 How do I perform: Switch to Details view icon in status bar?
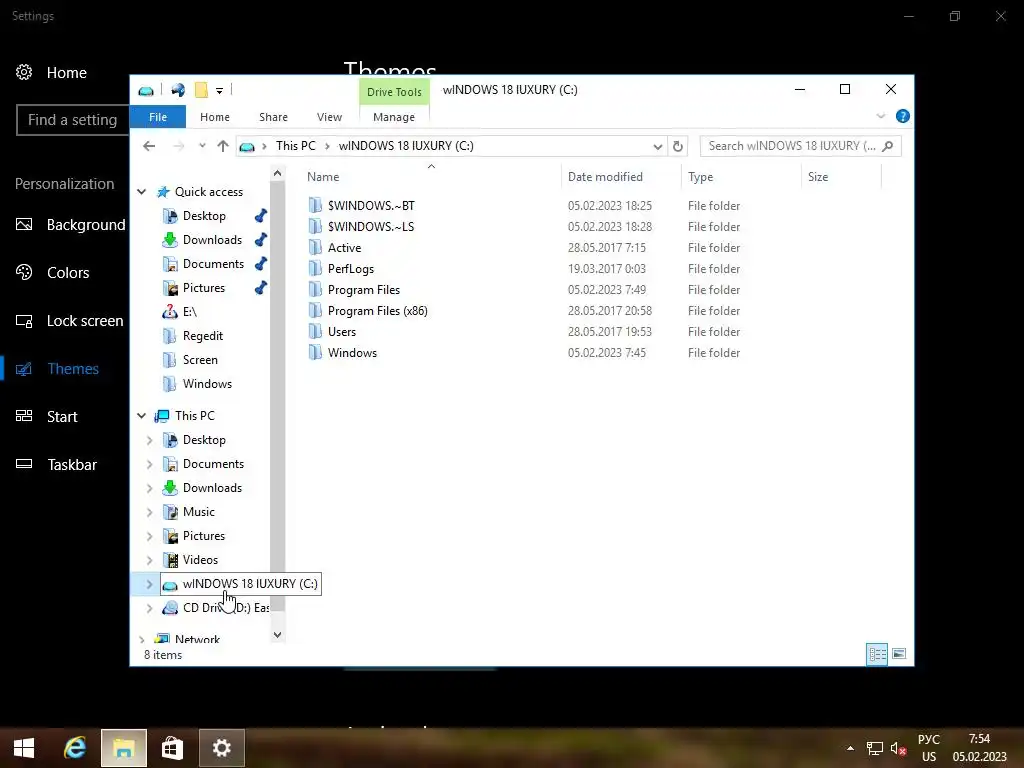877,654
